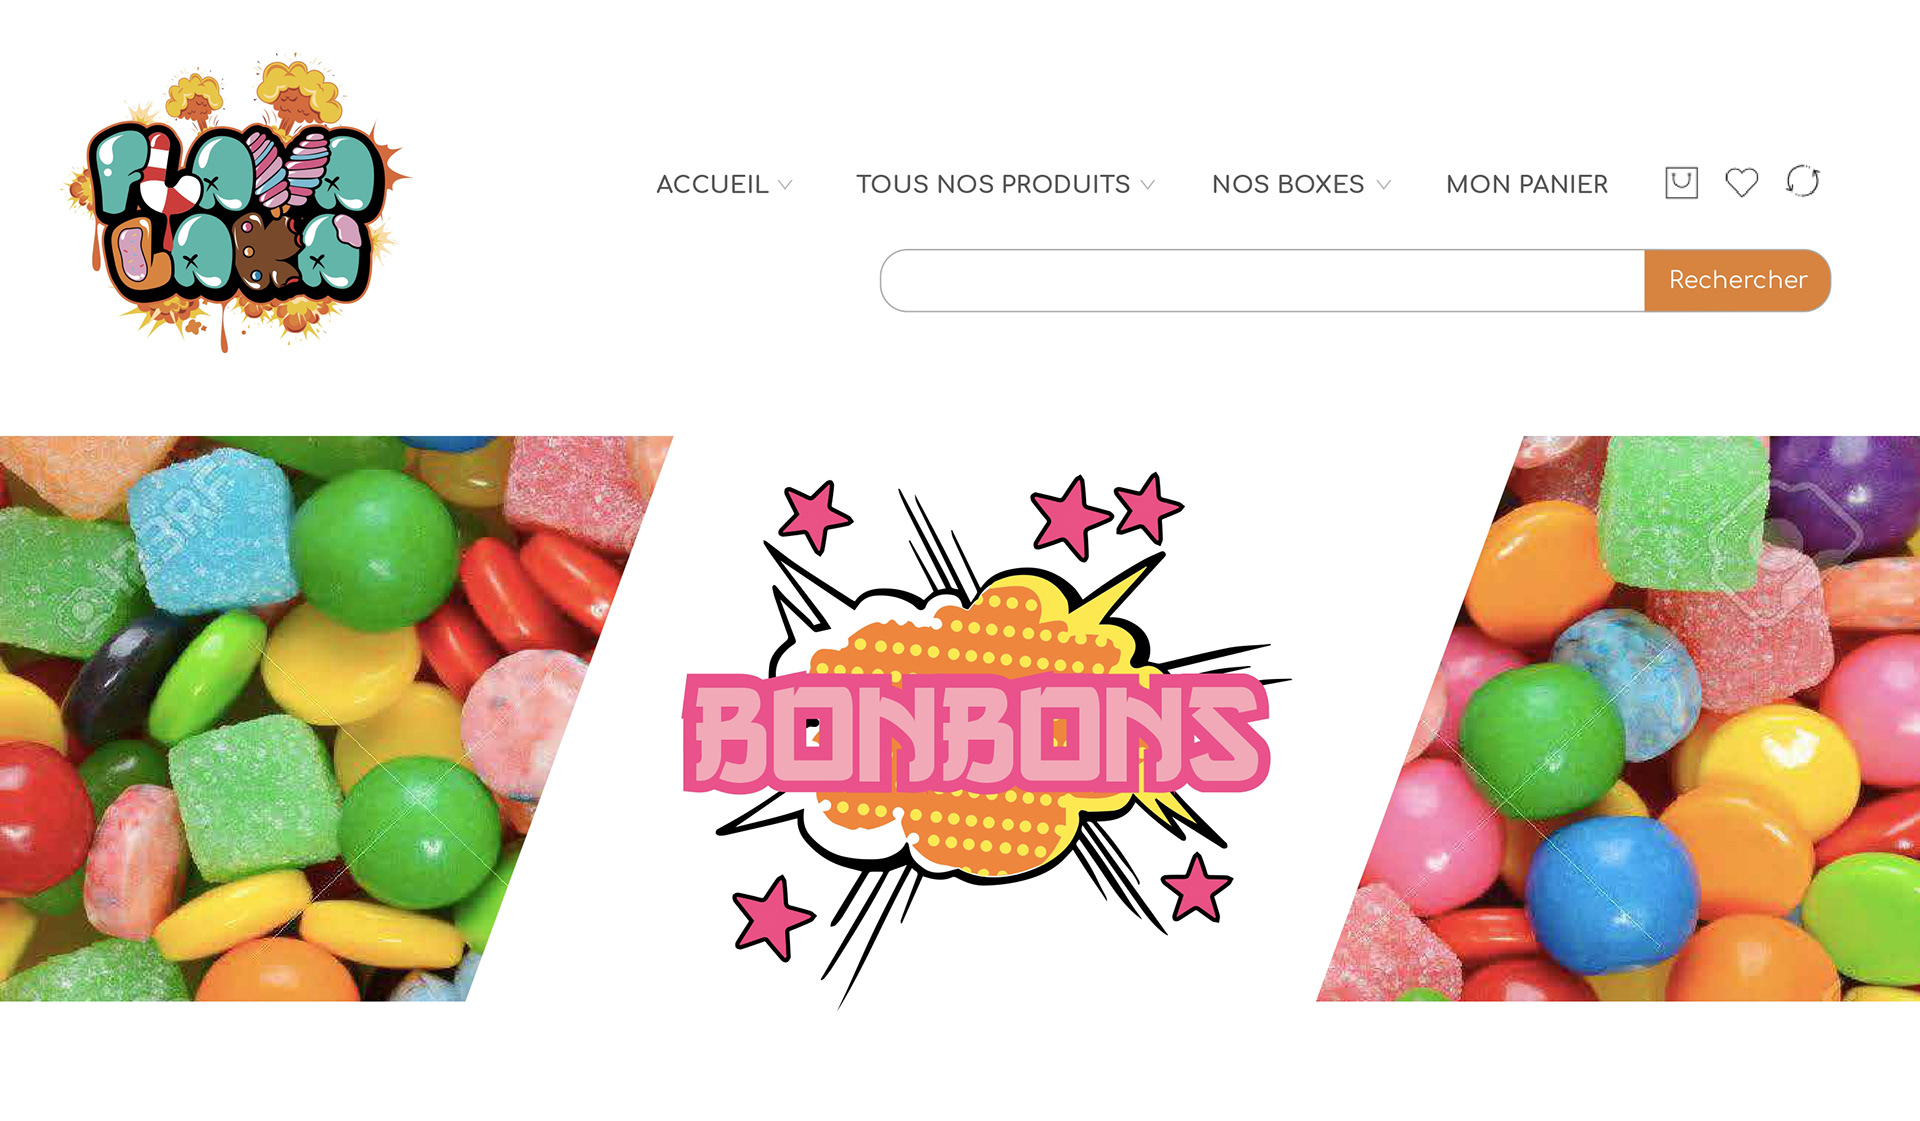Viewport: 1920px width, 1121px height.
Task: Select the NOS BOXES menu label
Action: (x=1288, y=184)
